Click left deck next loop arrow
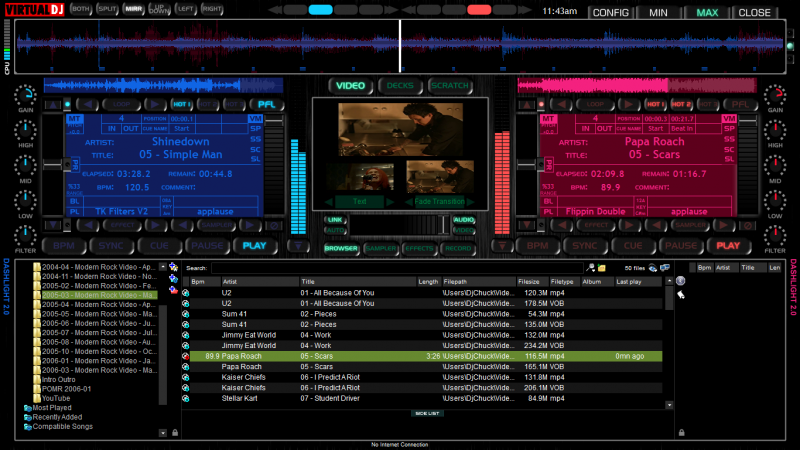This screenshot has width=800, height=450. click(155, 104)
